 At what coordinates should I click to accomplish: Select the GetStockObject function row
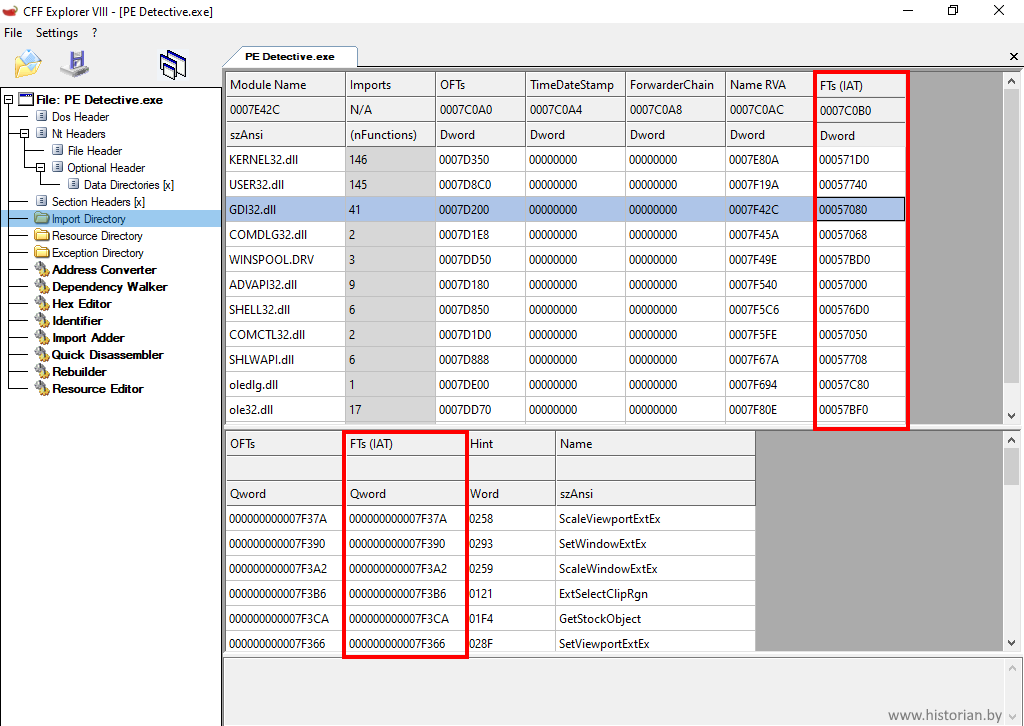[601, 619]
